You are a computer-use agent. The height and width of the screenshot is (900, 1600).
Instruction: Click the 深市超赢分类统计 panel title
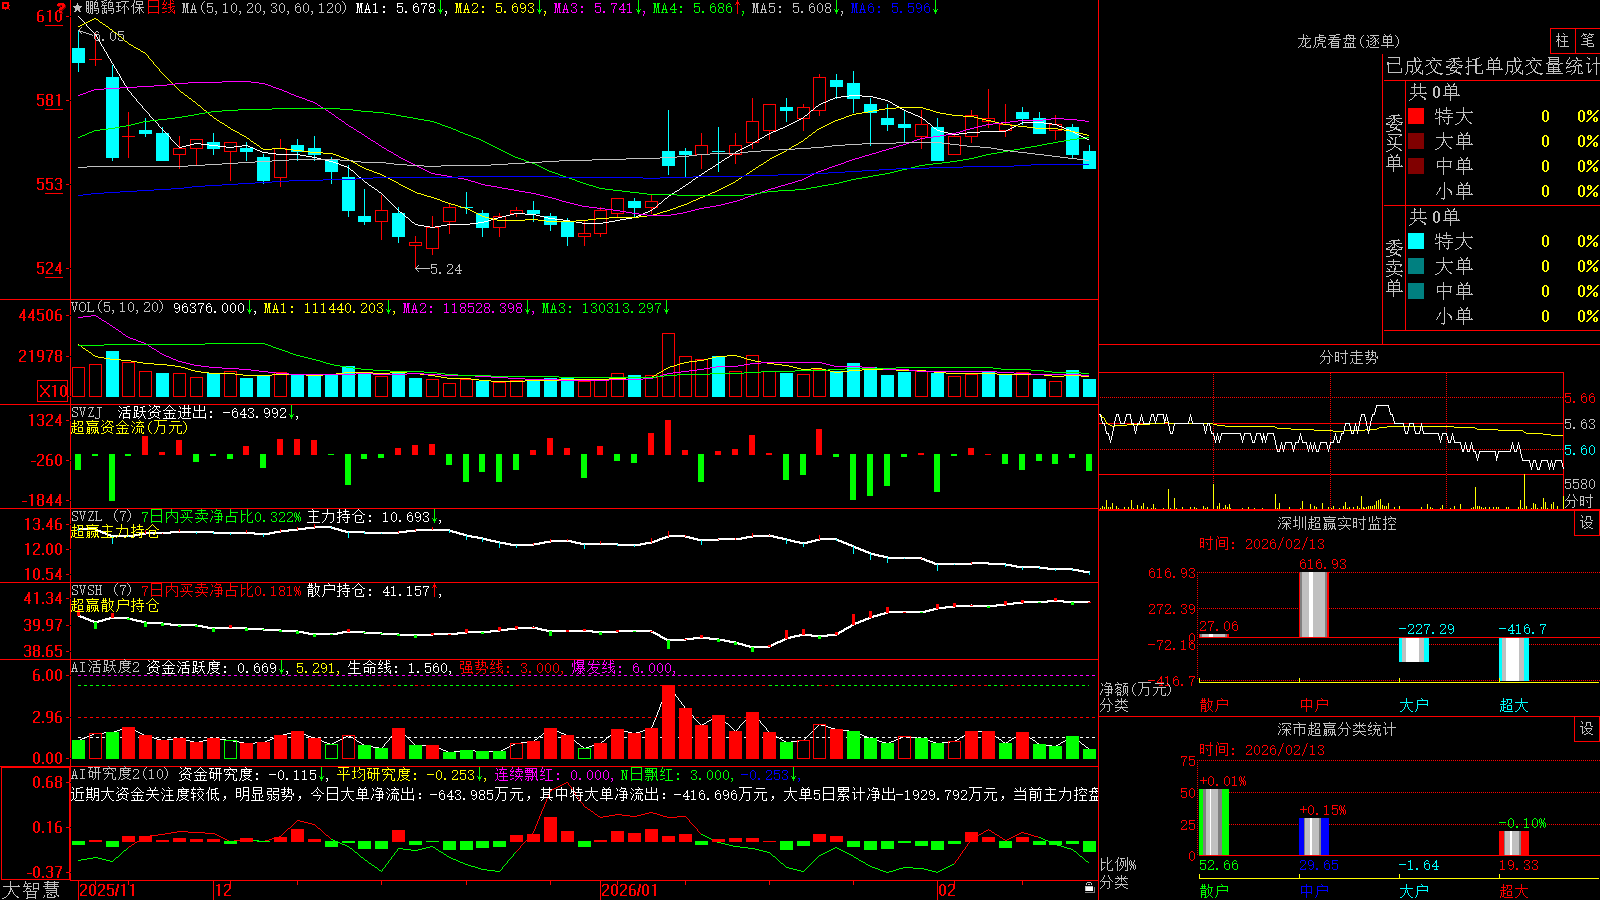click(x=1337, y=729)
